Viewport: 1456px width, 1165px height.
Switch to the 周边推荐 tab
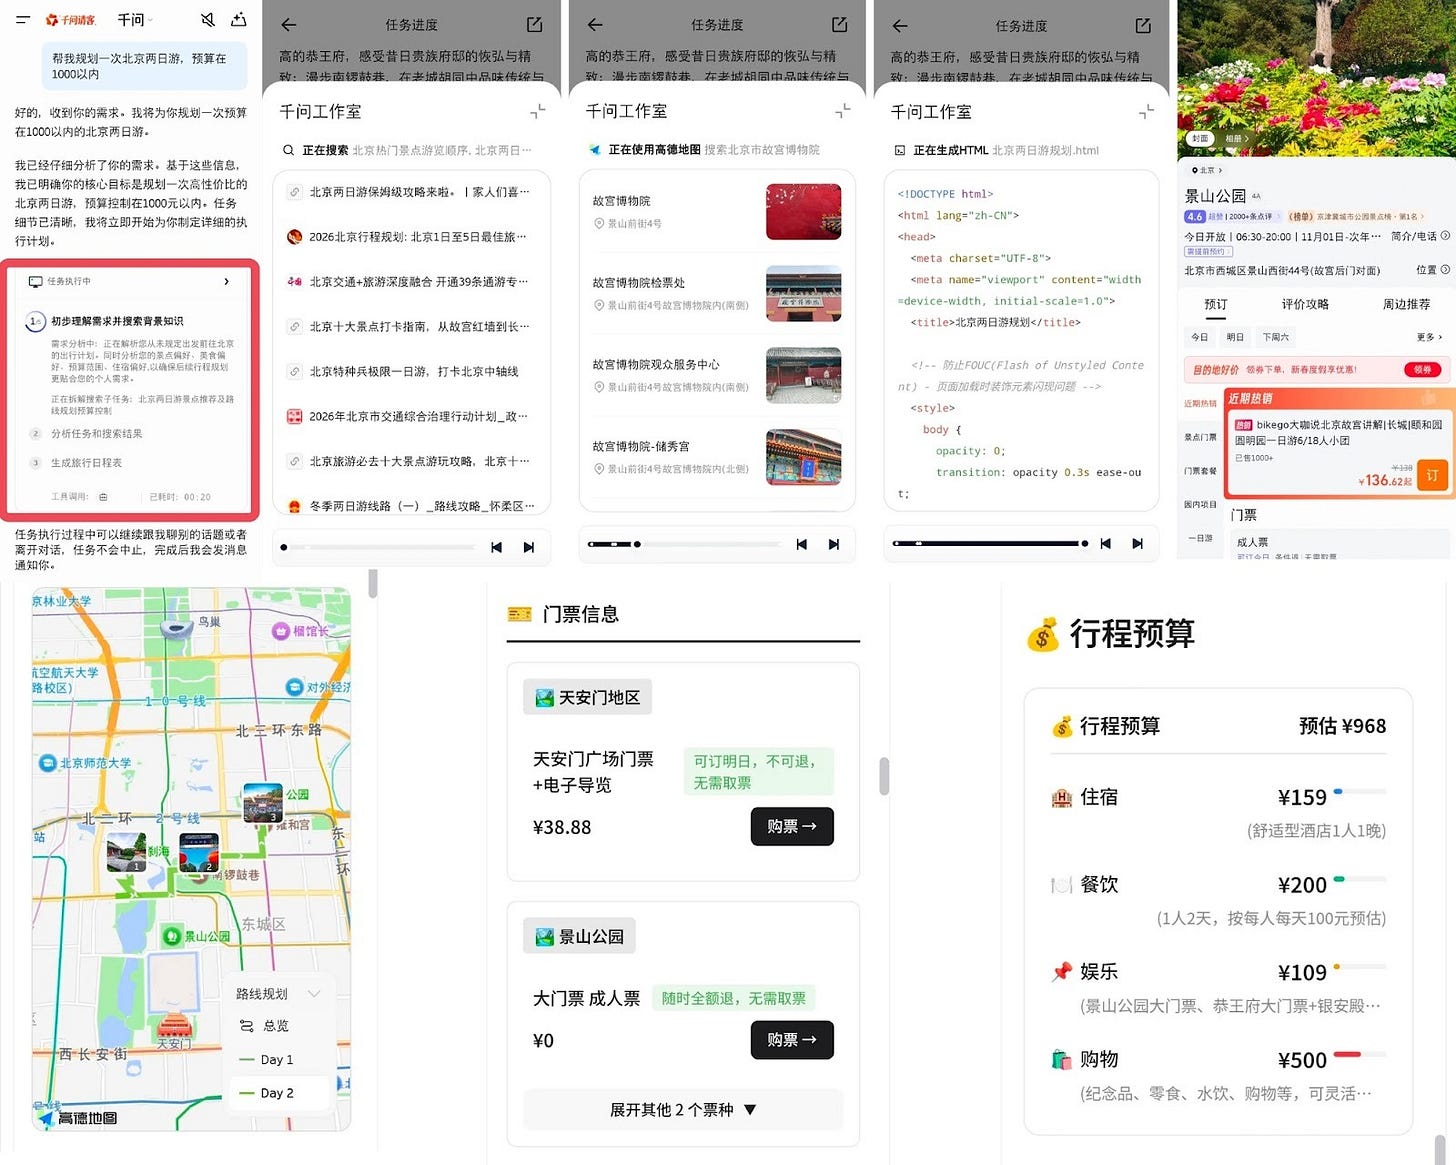(x=1406, y=304)
